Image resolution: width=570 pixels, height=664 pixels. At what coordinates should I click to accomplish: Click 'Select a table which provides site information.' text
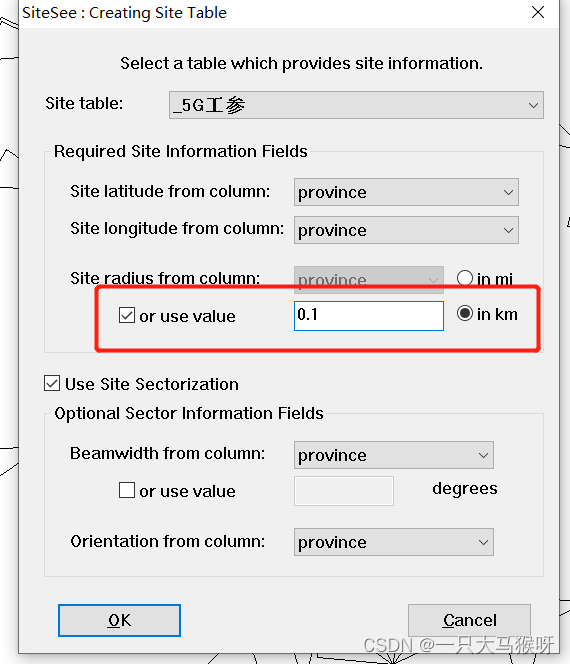pos(301,64)
